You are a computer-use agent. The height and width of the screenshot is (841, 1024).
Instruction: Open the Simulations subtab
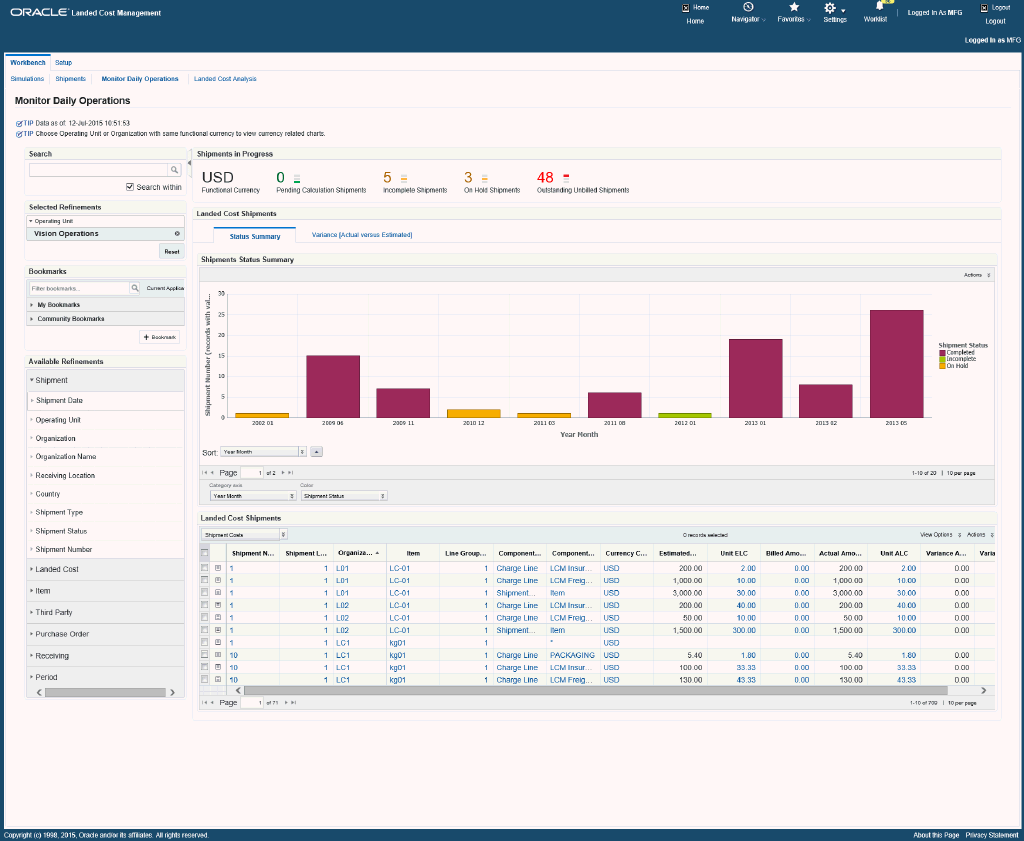(27, 78)
